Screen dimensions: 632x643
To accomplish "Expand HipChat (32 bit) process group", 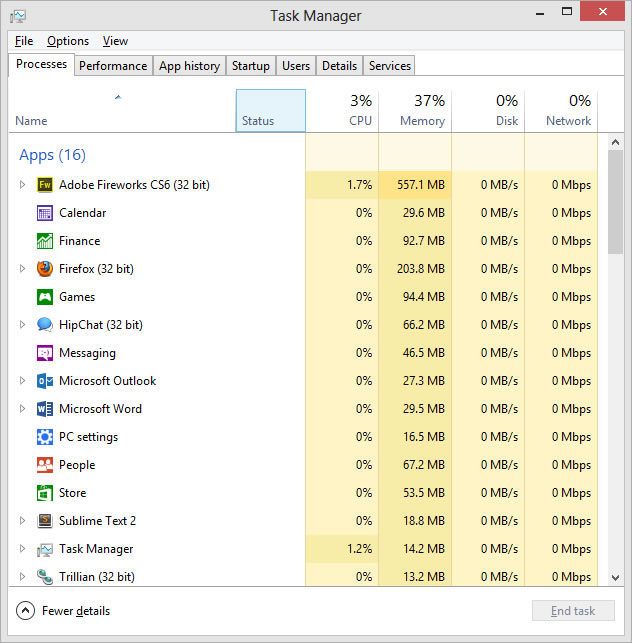I will [x=23, y=325].
